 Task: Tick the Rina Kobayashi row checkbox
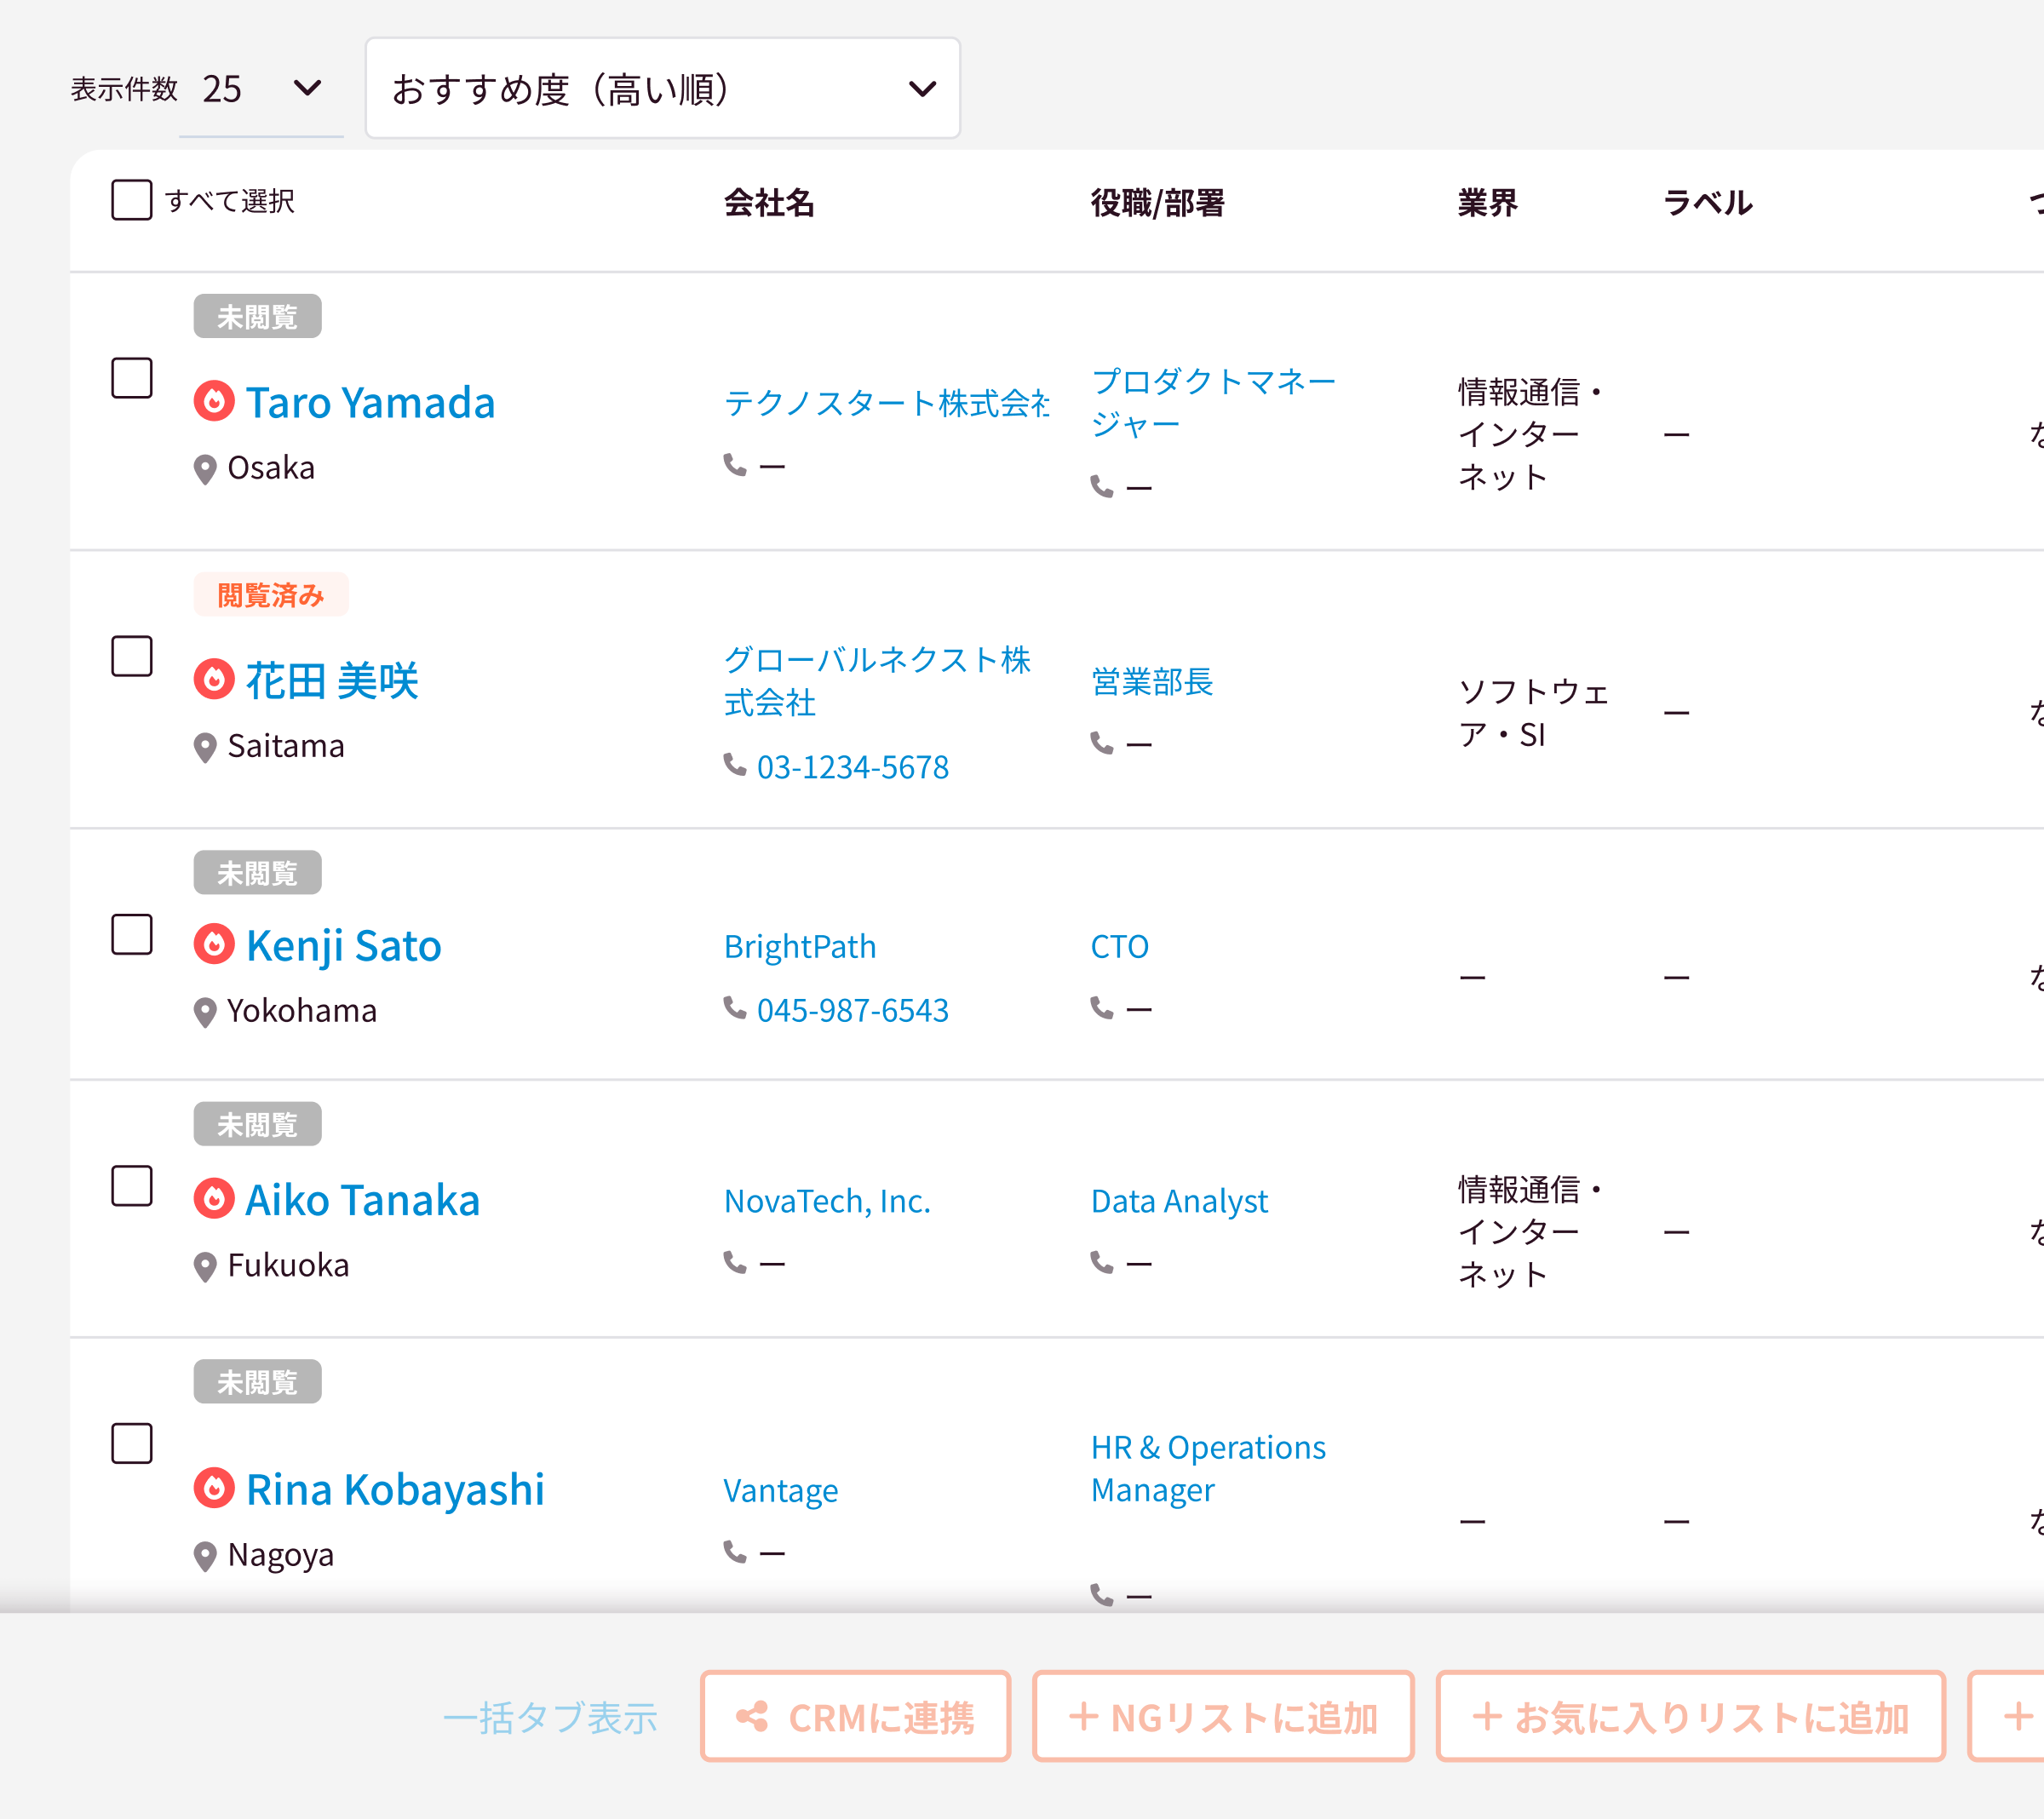tap(132, 1443)
